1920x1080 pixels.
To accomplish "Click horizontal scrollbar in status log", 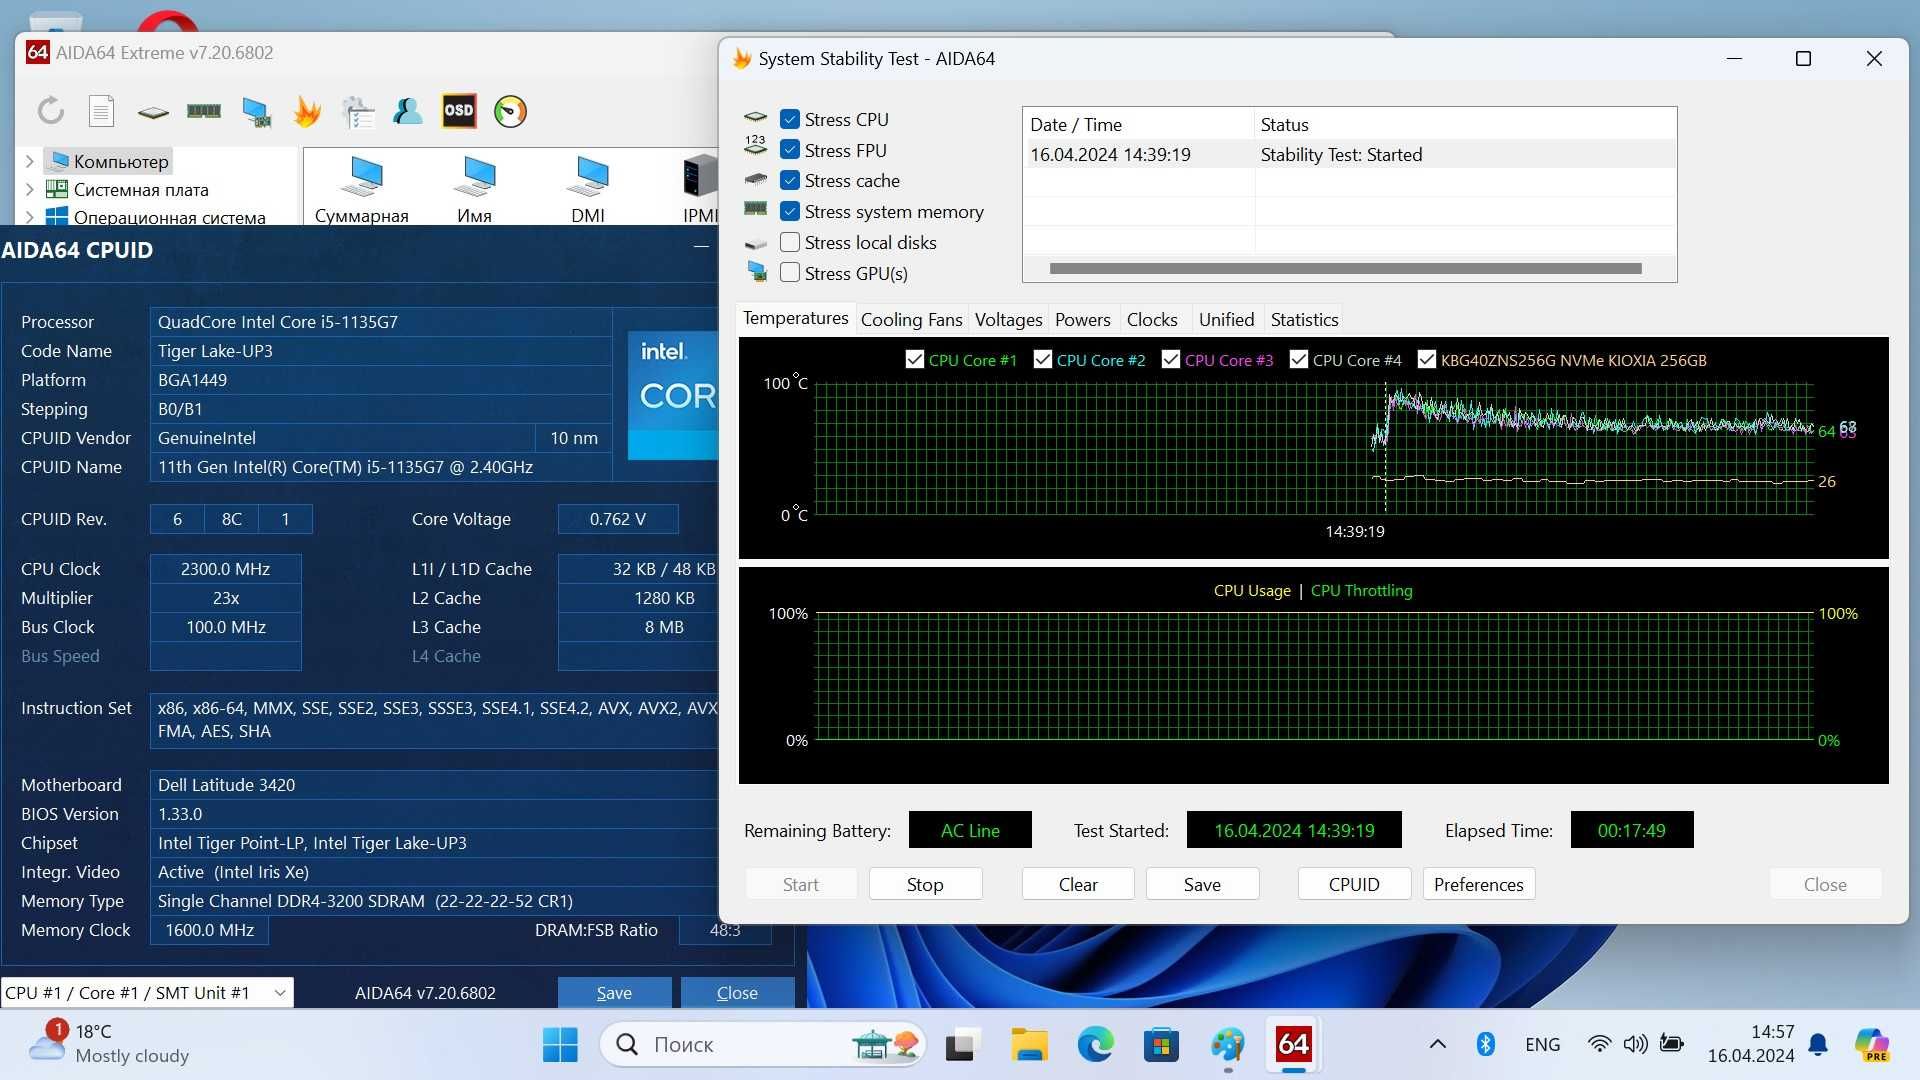I will point(1345,268).
